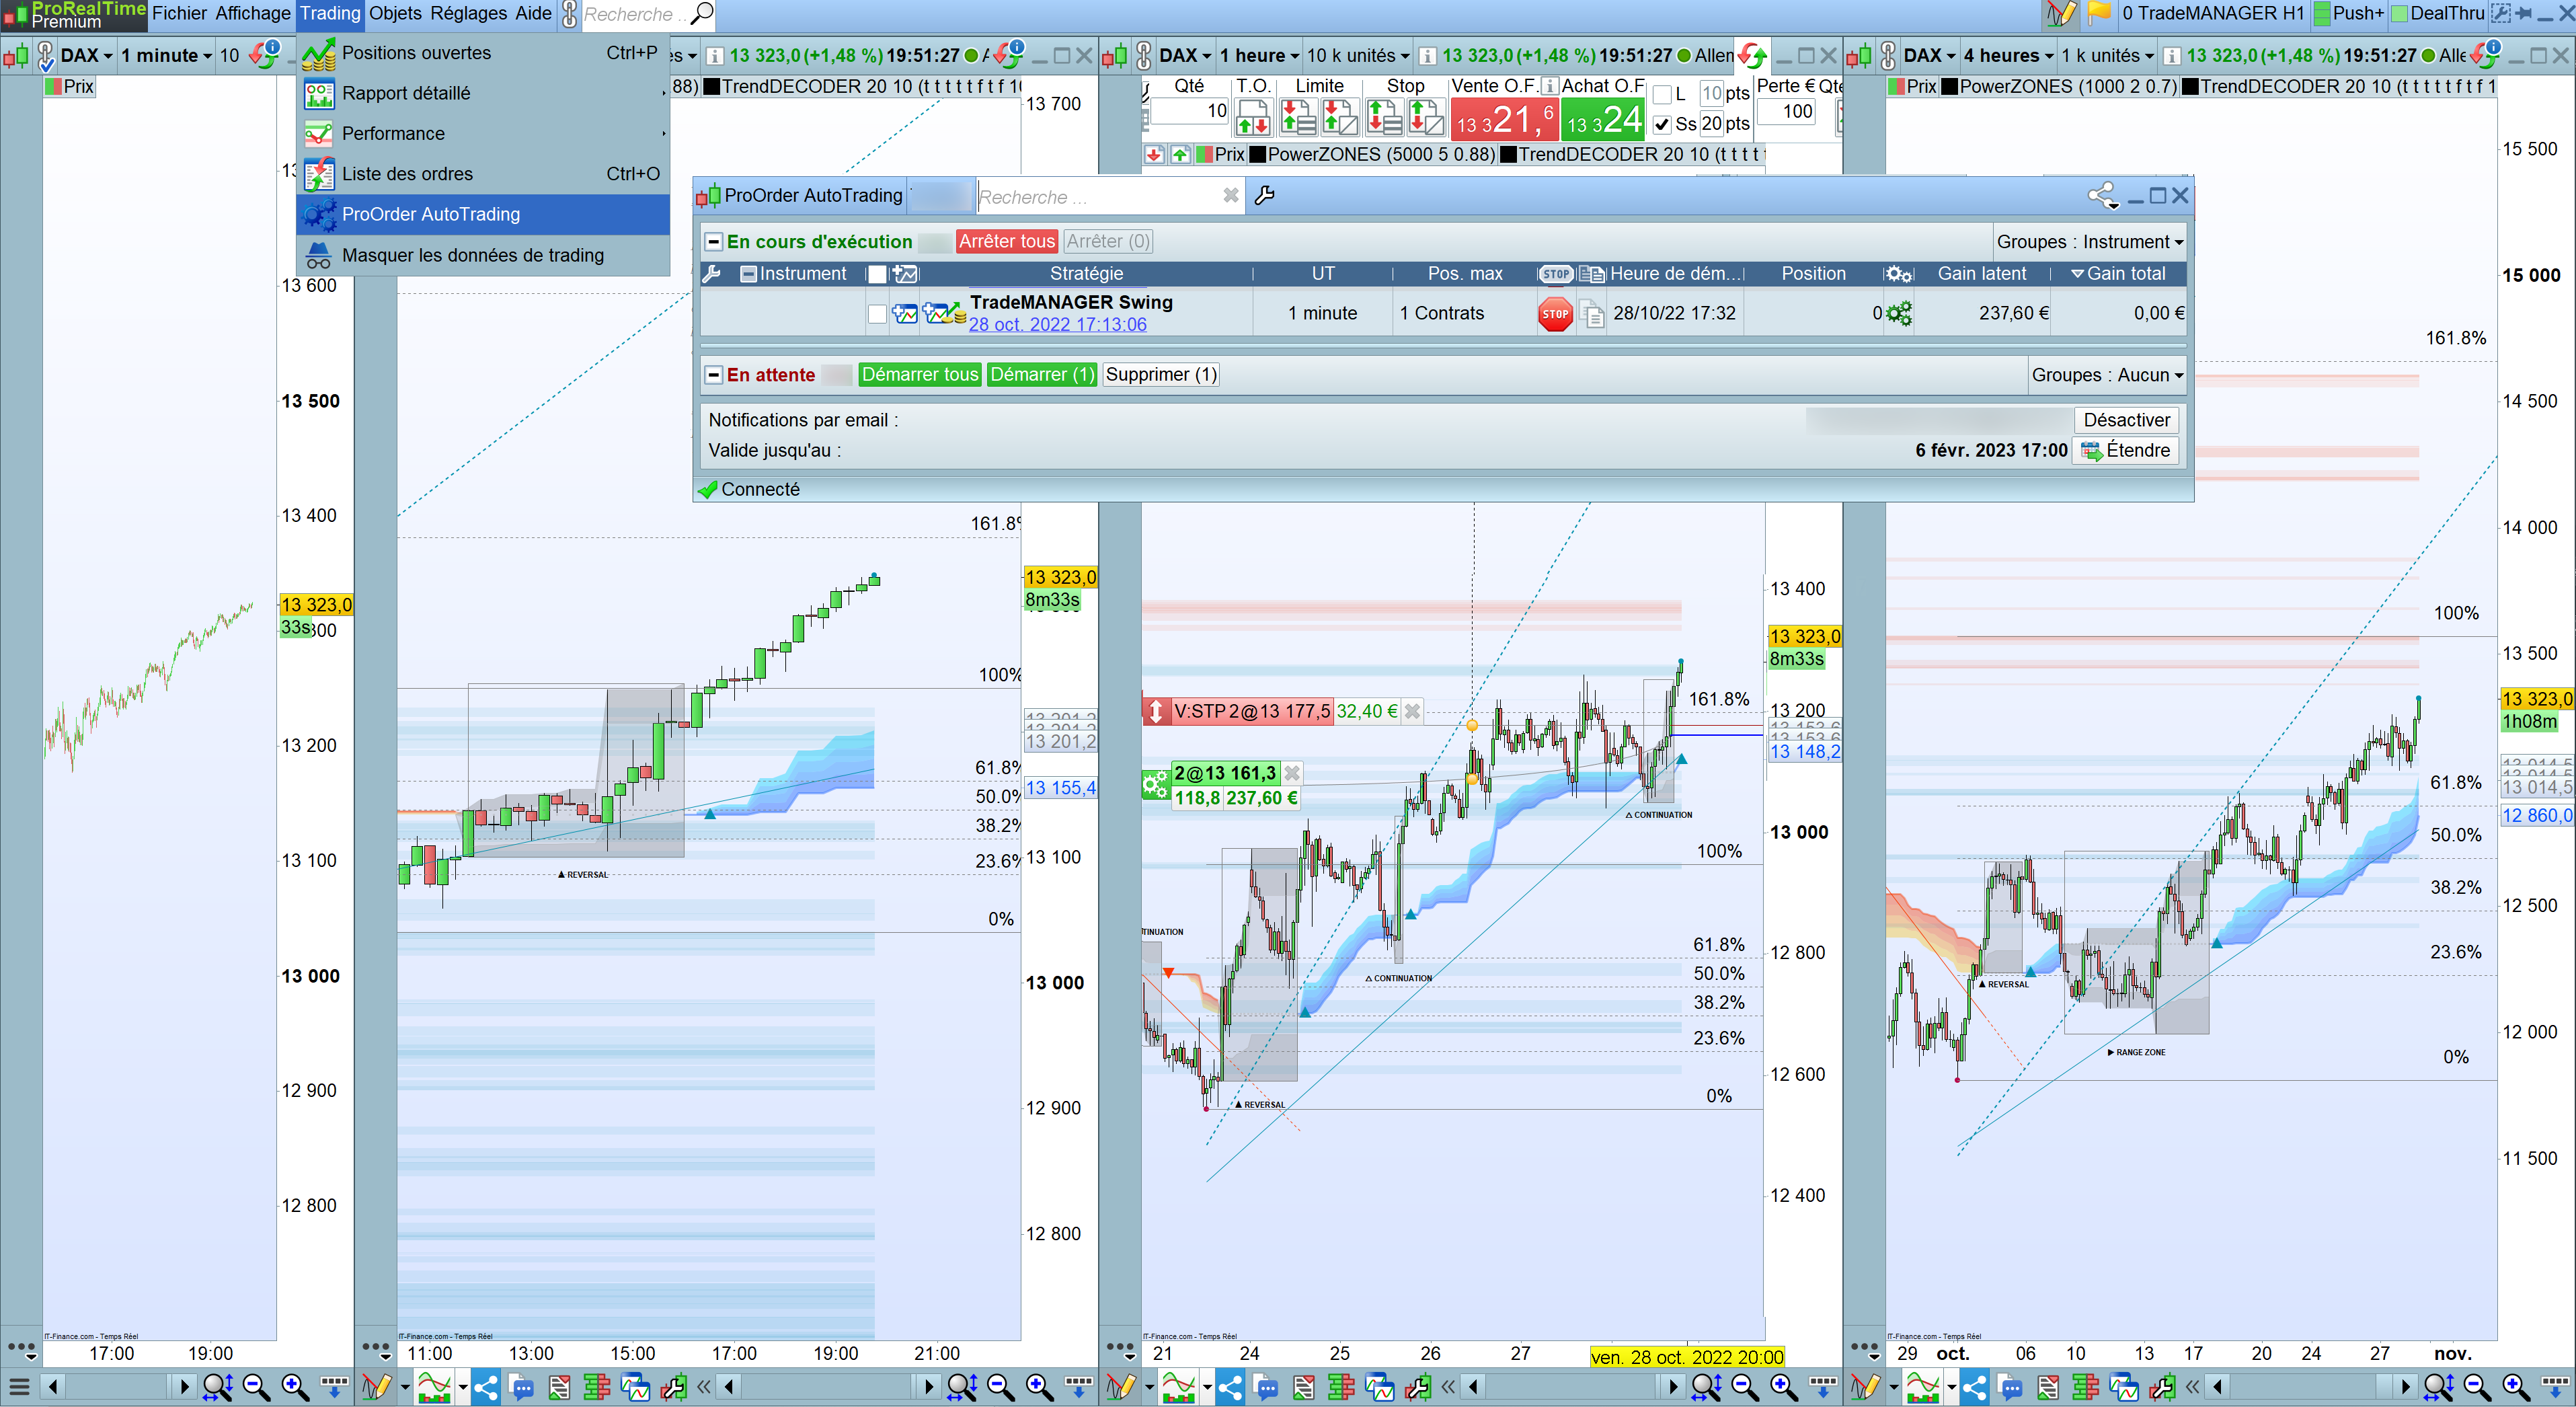Viewport: 2576px width, 1407px height.
Task: Click the Démarrer (1) button
Action: tap(1042, 375)
